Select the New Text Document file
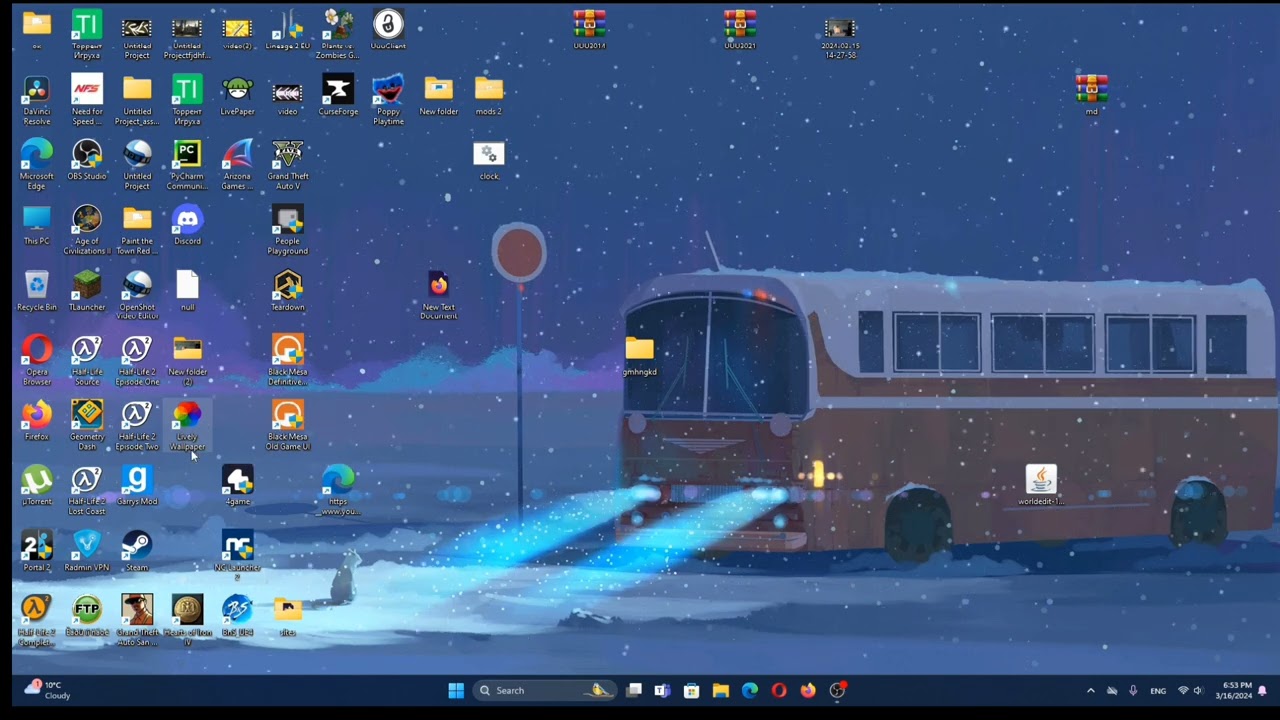Viewport: 1280px width, 720px height. click(439, 296)
